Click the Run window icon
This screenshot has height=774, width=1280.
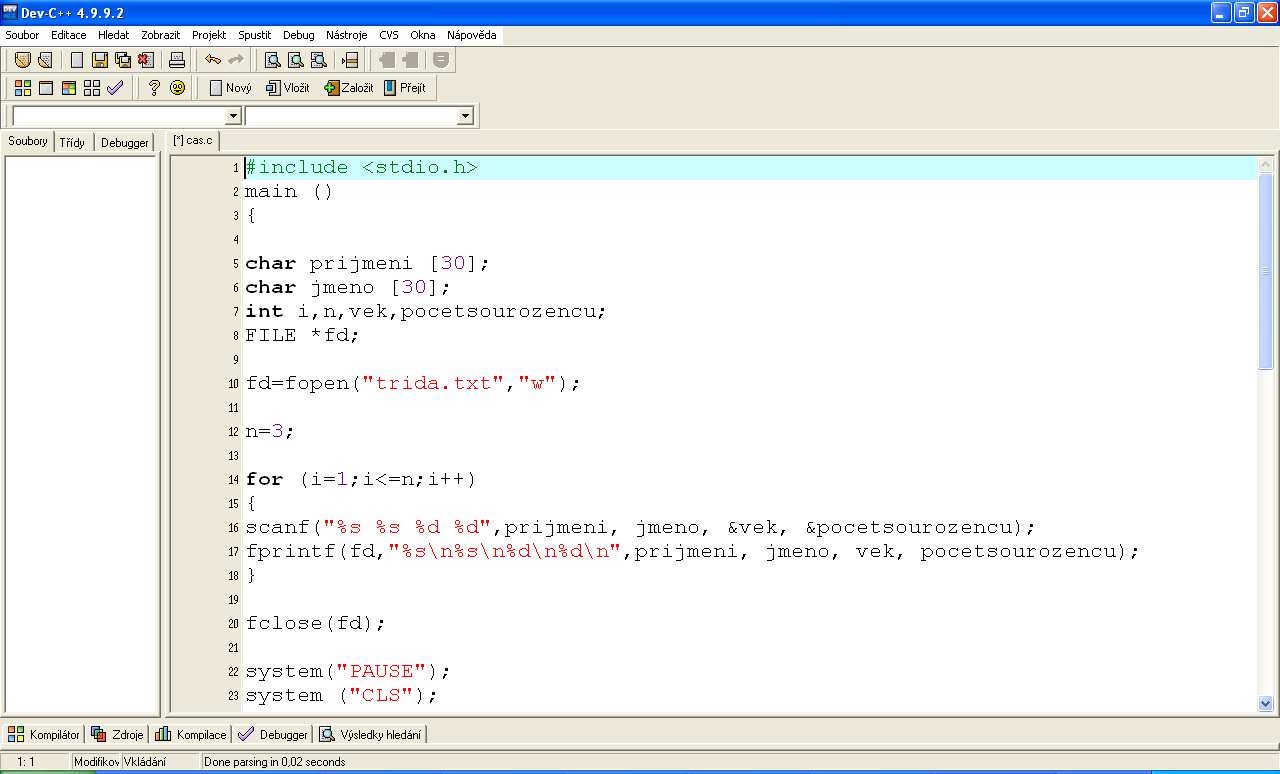tap(45, 88)
